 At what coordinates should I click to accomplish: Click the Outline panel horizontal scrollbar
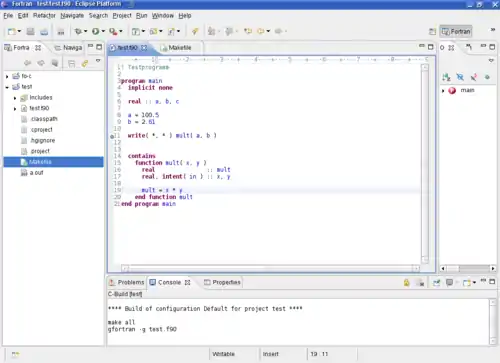coord(468,268)
